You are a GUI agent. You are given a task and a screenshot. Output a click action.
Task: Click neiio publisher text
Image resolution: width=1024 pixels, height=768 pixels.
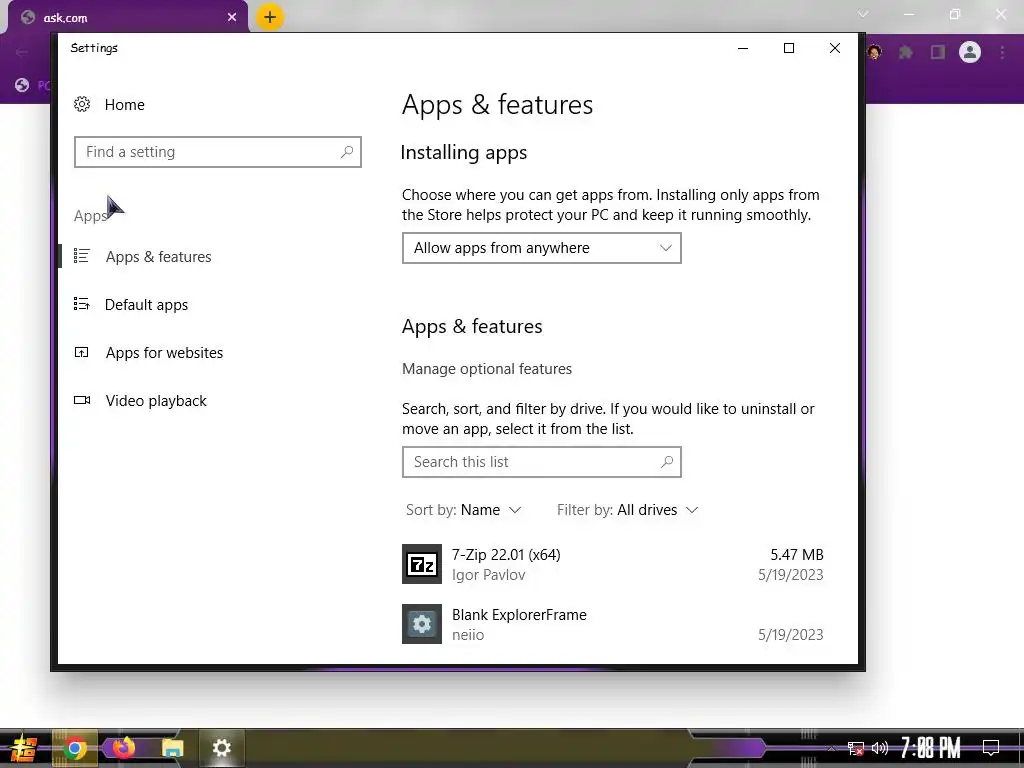(x=468, y=635)
